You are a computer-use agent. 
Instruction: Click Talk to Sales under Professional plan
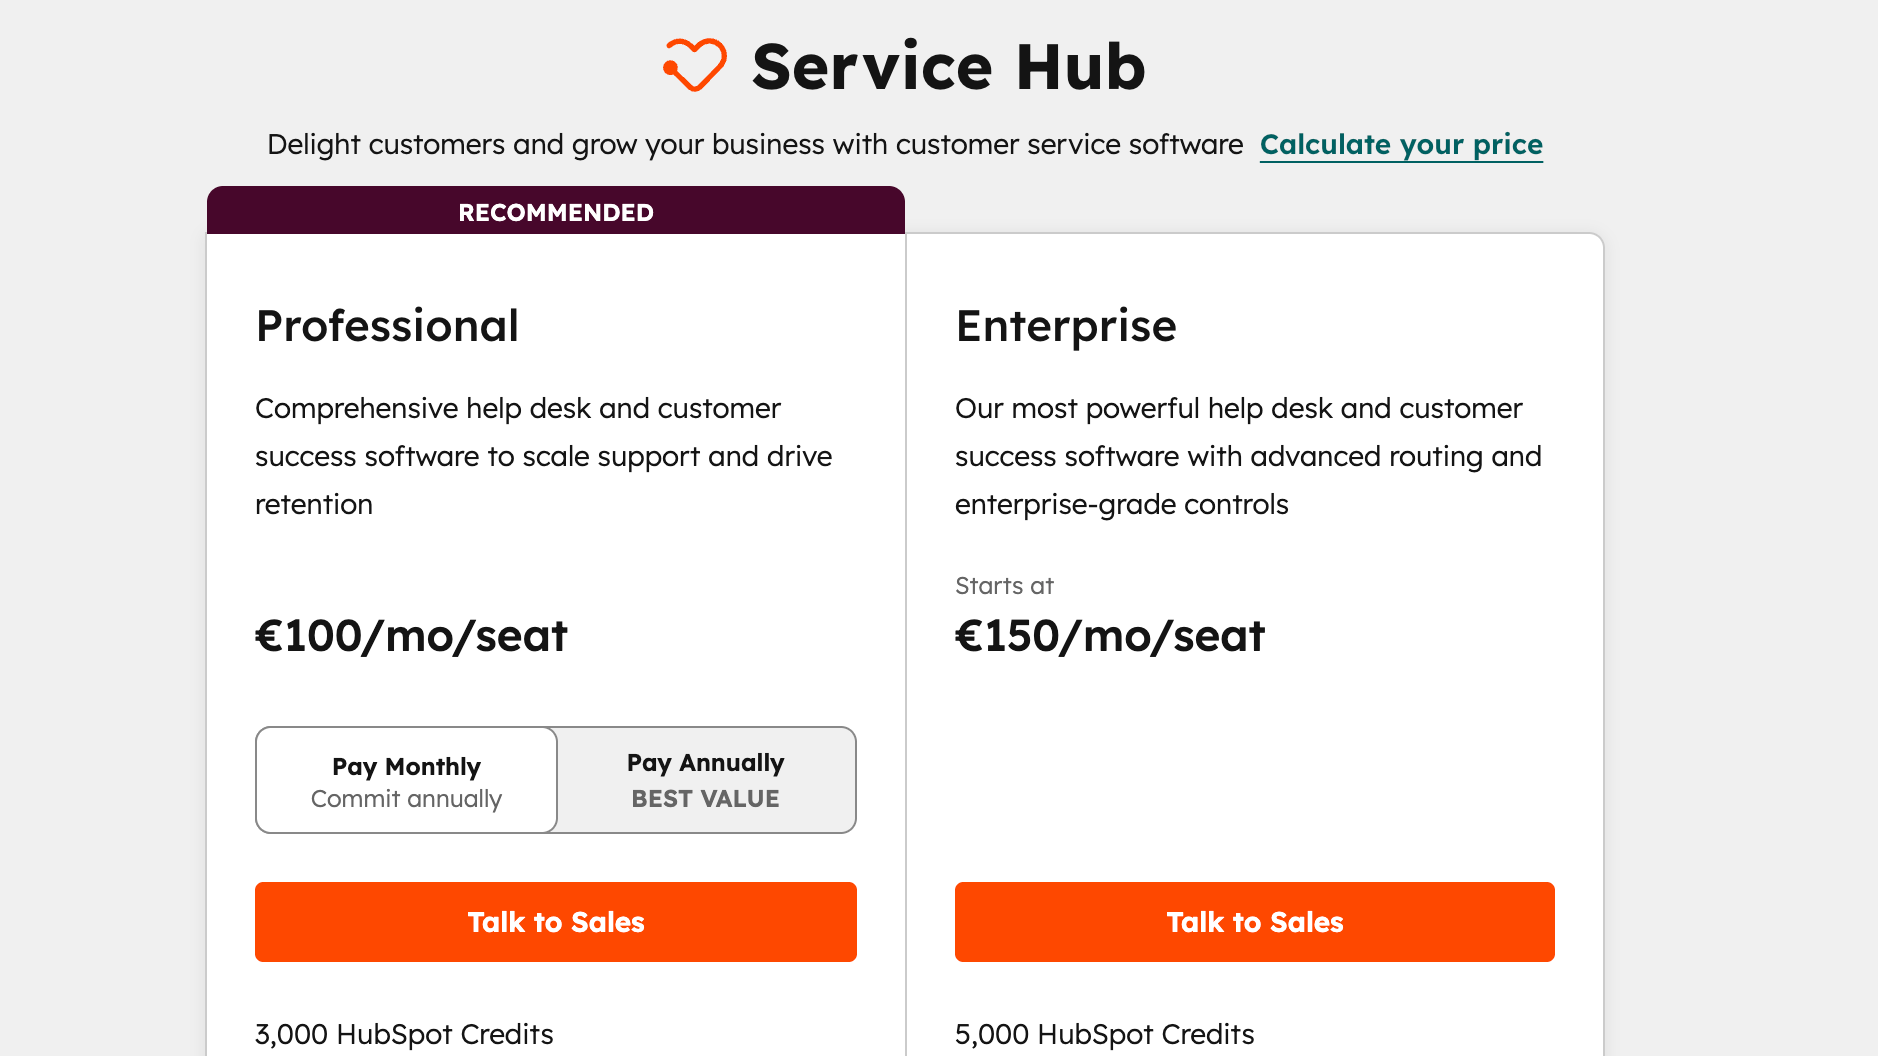pyautogui.click(x=555, y=921)
